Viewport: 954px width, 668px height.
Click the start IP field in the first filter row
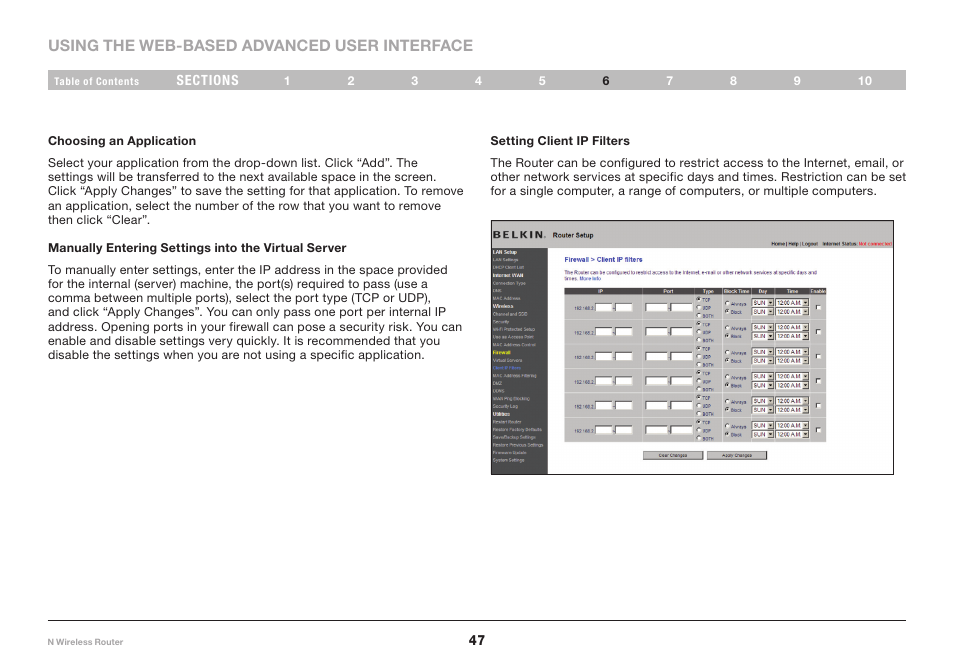(x=604, y=307)
